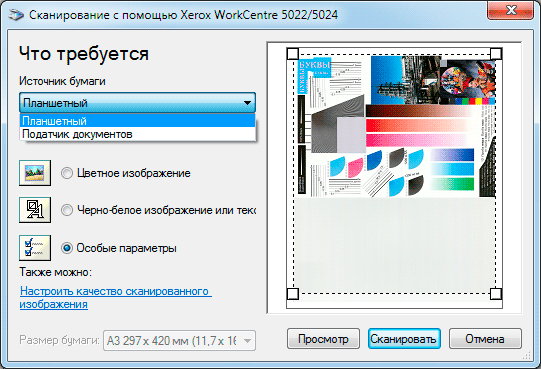Click the custom settings checklist icon

35,248
